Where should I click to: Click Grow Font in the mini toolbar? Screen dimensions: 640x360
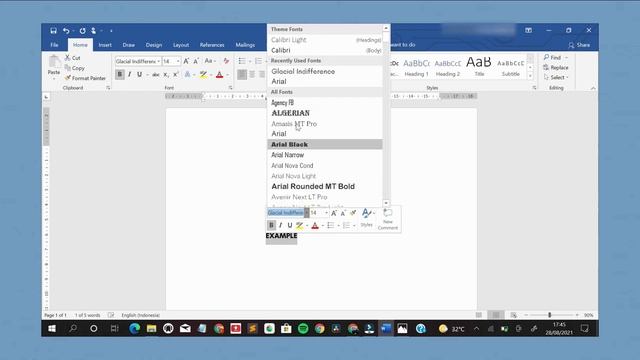(334, 213)
